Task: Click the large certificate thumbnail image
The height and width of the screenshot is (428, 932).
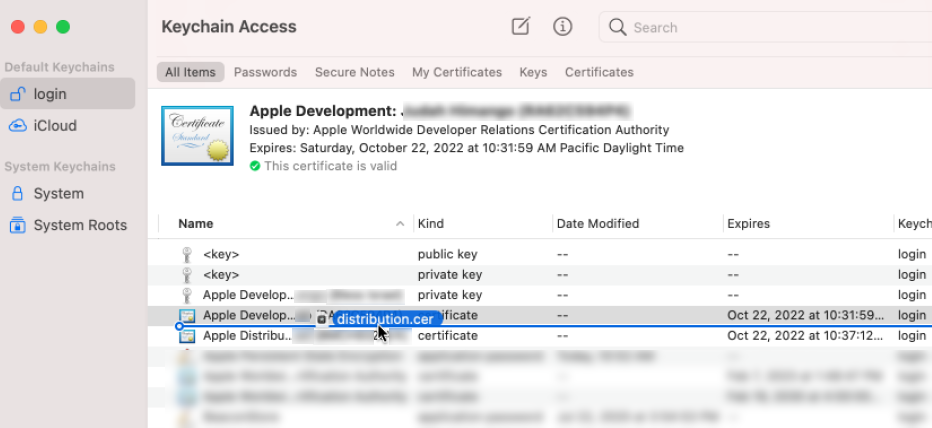Action: pyautogui.click(x=197, y=138)
